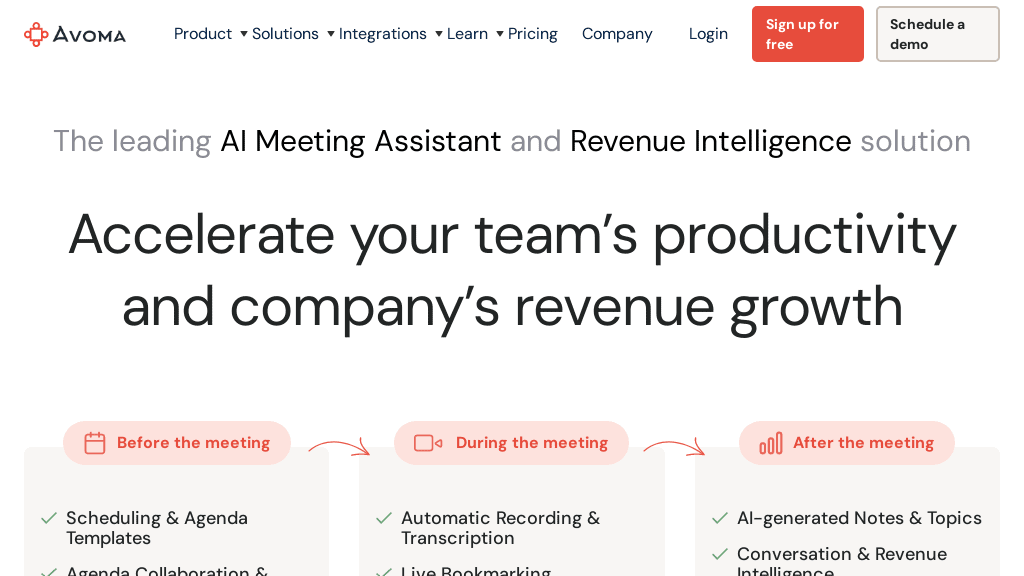The height and width of the screenshot is (576, 1024).
Task: Click the During the meeting pill badge
Action: coord(511,443)
